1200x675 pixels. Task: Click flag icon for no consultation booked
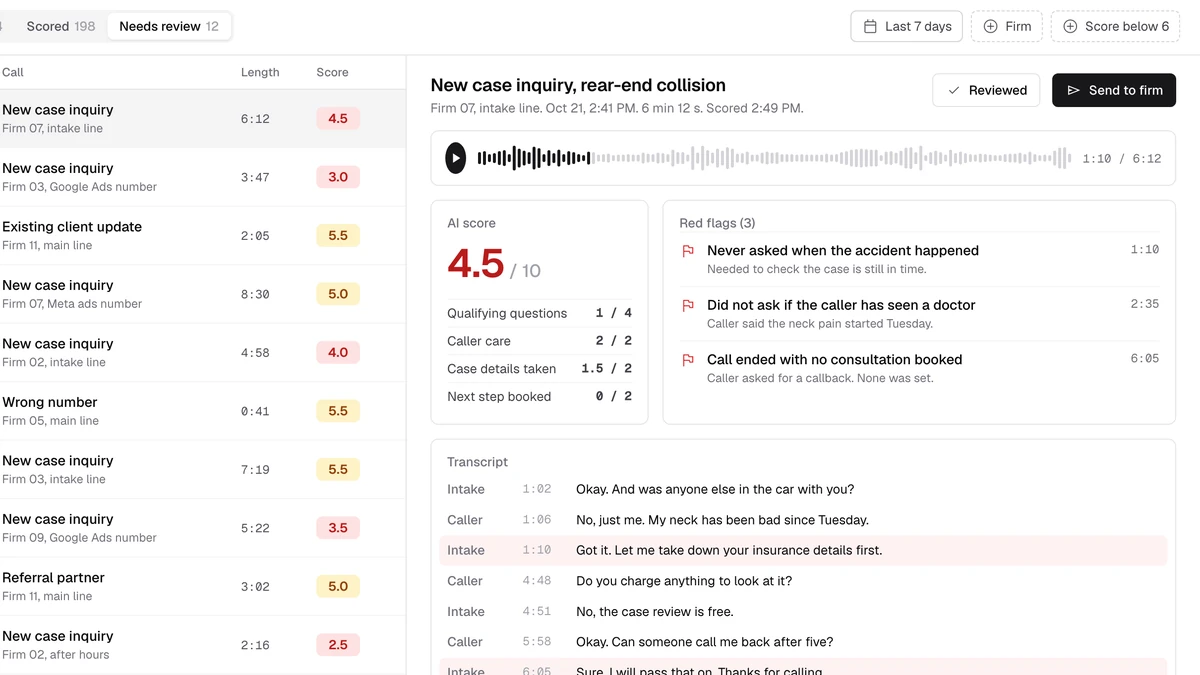pyautogui.click(x=688, y=360)
